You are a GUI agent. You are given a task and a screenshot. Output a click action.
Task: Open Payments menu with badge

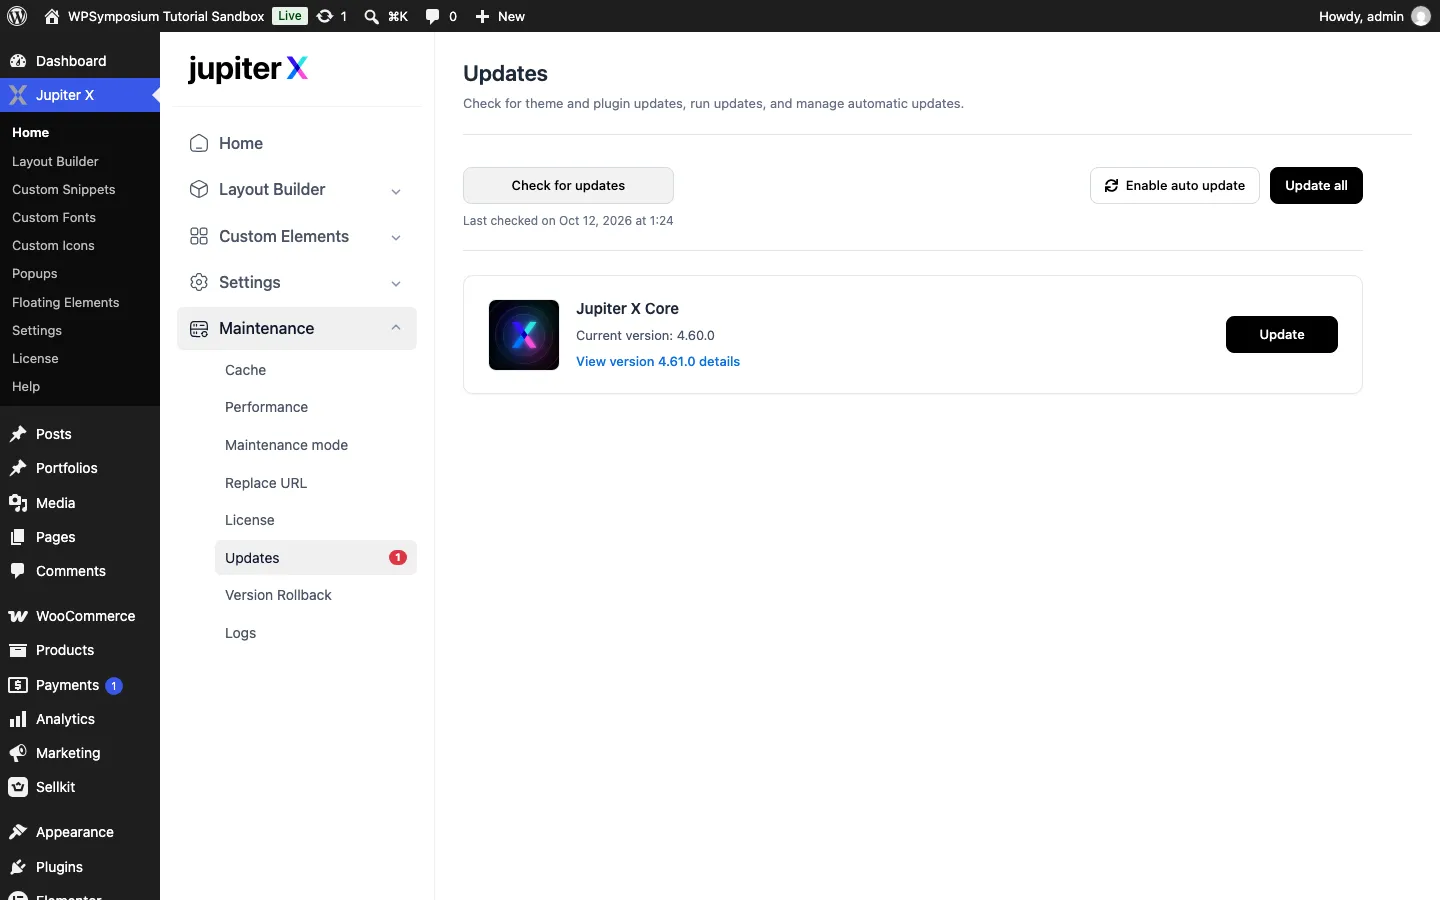(x=80, y=685)
